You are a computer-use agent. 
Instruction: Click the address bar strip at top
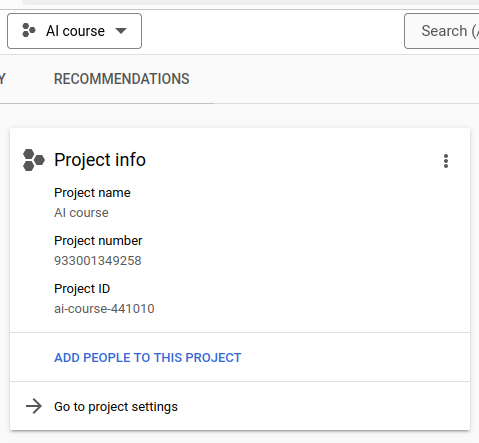(x=250, y=2)
